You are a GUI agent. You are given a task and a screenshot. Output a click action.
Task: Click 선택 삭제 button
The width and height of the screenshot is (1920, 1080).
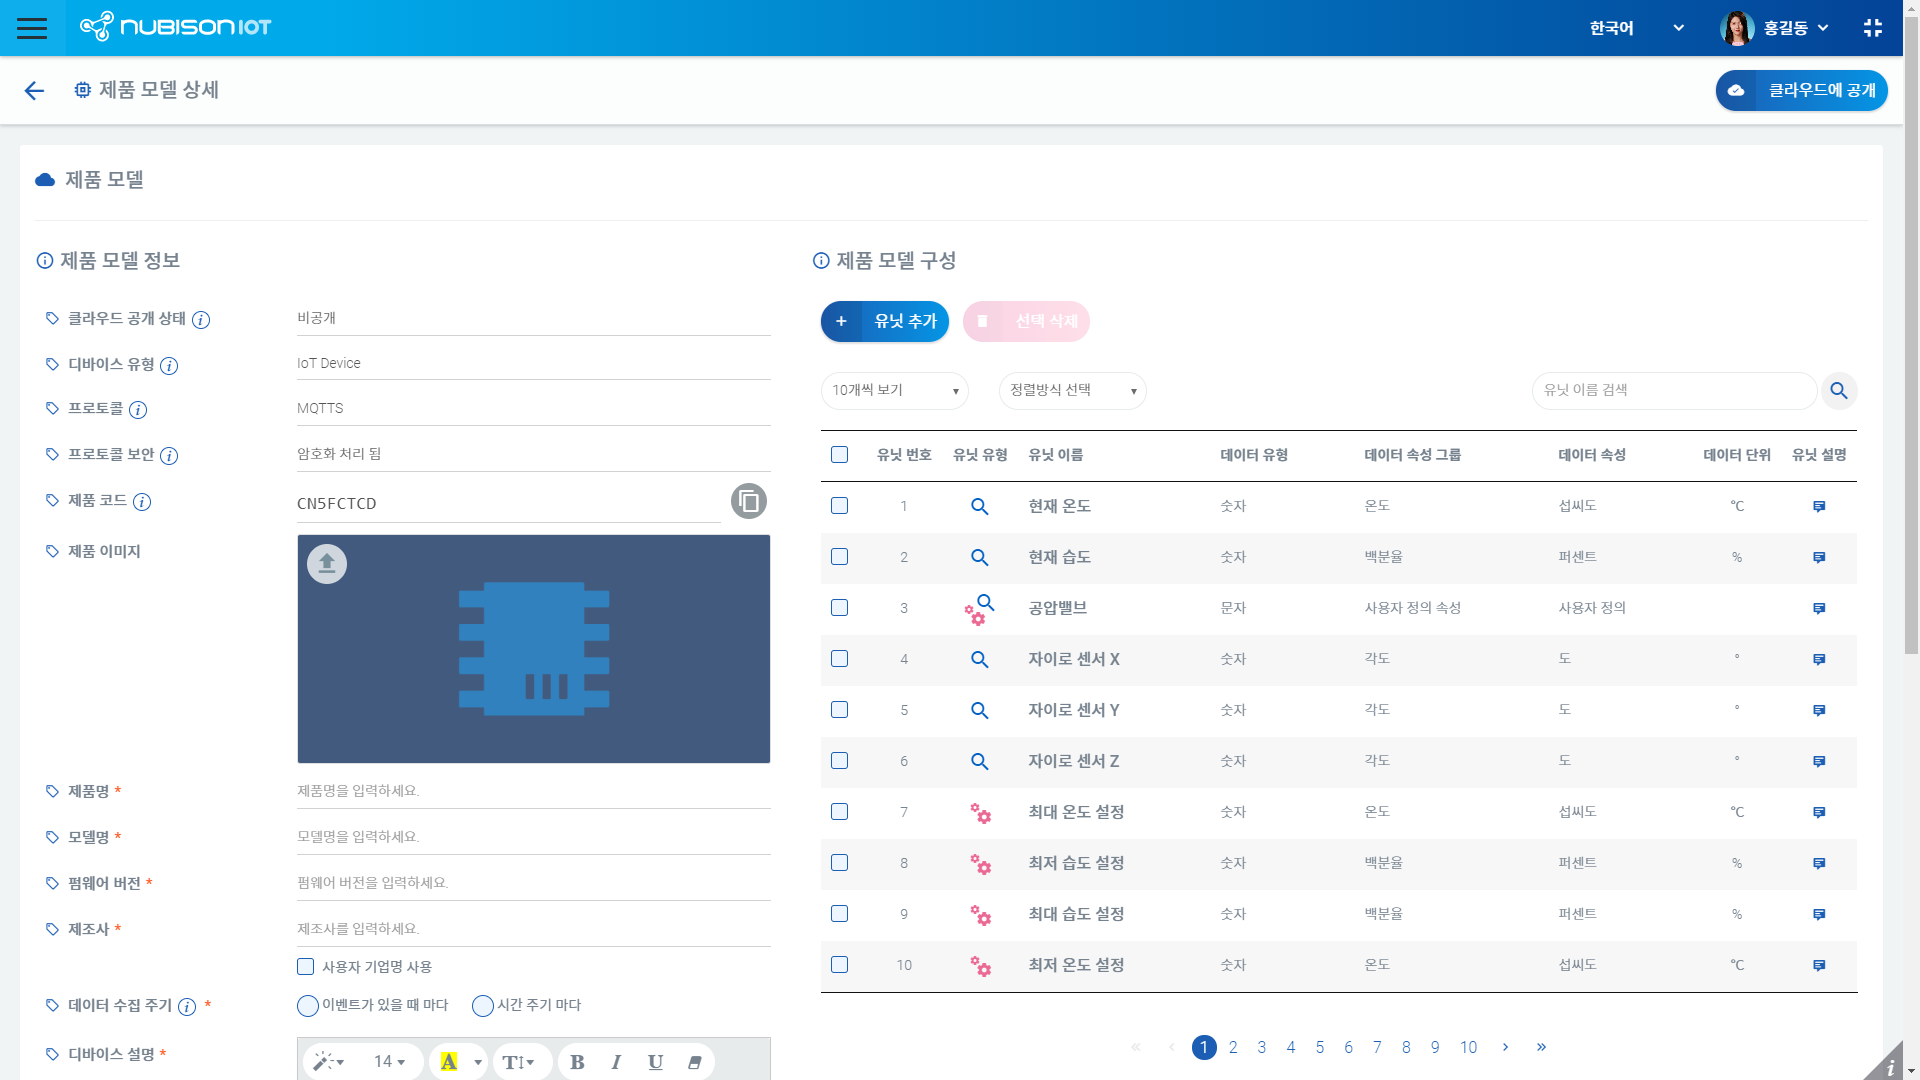1026,320
